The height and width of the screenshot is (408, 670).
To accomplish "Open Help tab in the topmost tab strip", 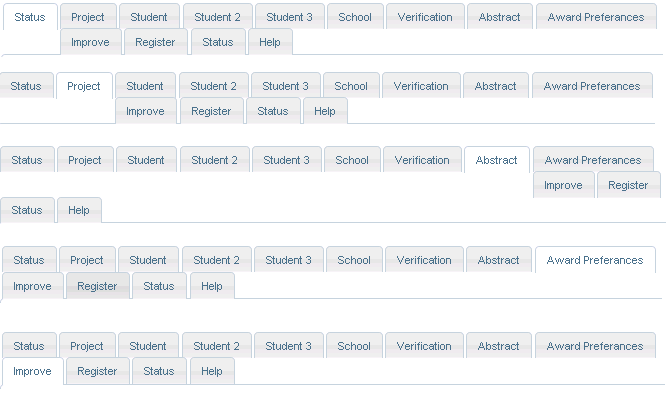I will coord(270,42).
